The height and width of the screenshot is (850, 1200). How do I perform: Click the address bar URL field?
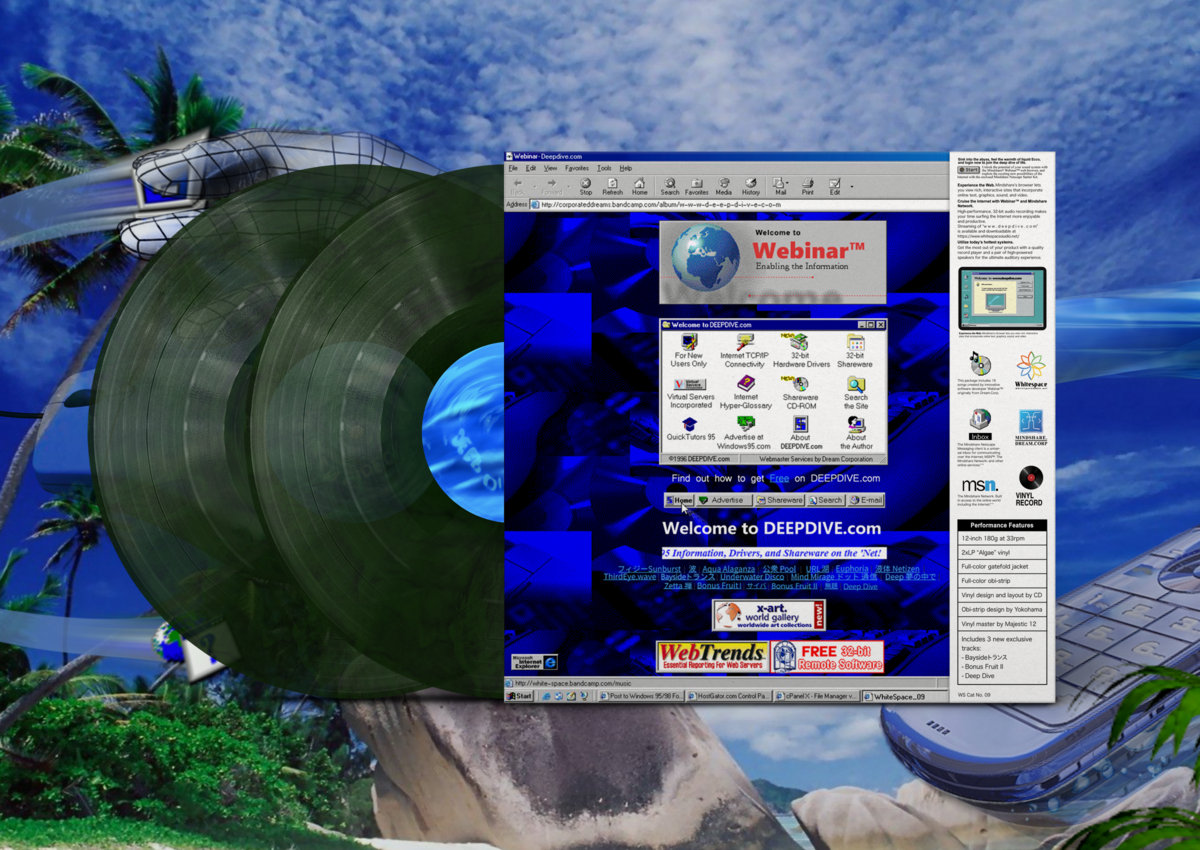[x=700, y=205]
